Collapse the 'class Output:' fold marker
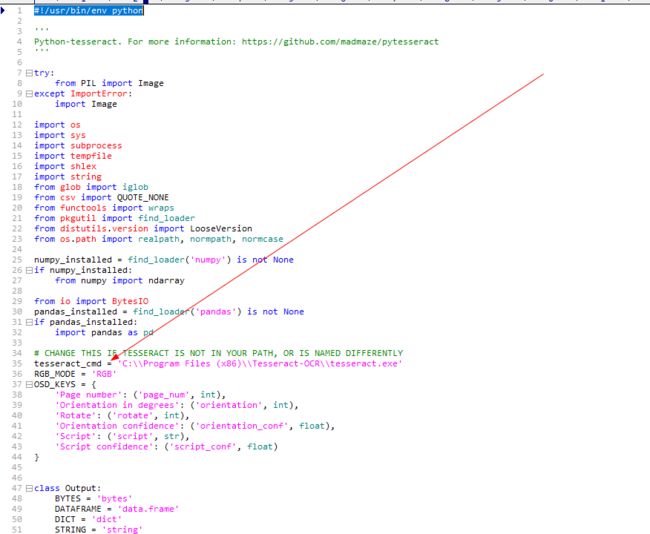Image resolution: width=650 pixels, height=534 pixels. (29, 488)
